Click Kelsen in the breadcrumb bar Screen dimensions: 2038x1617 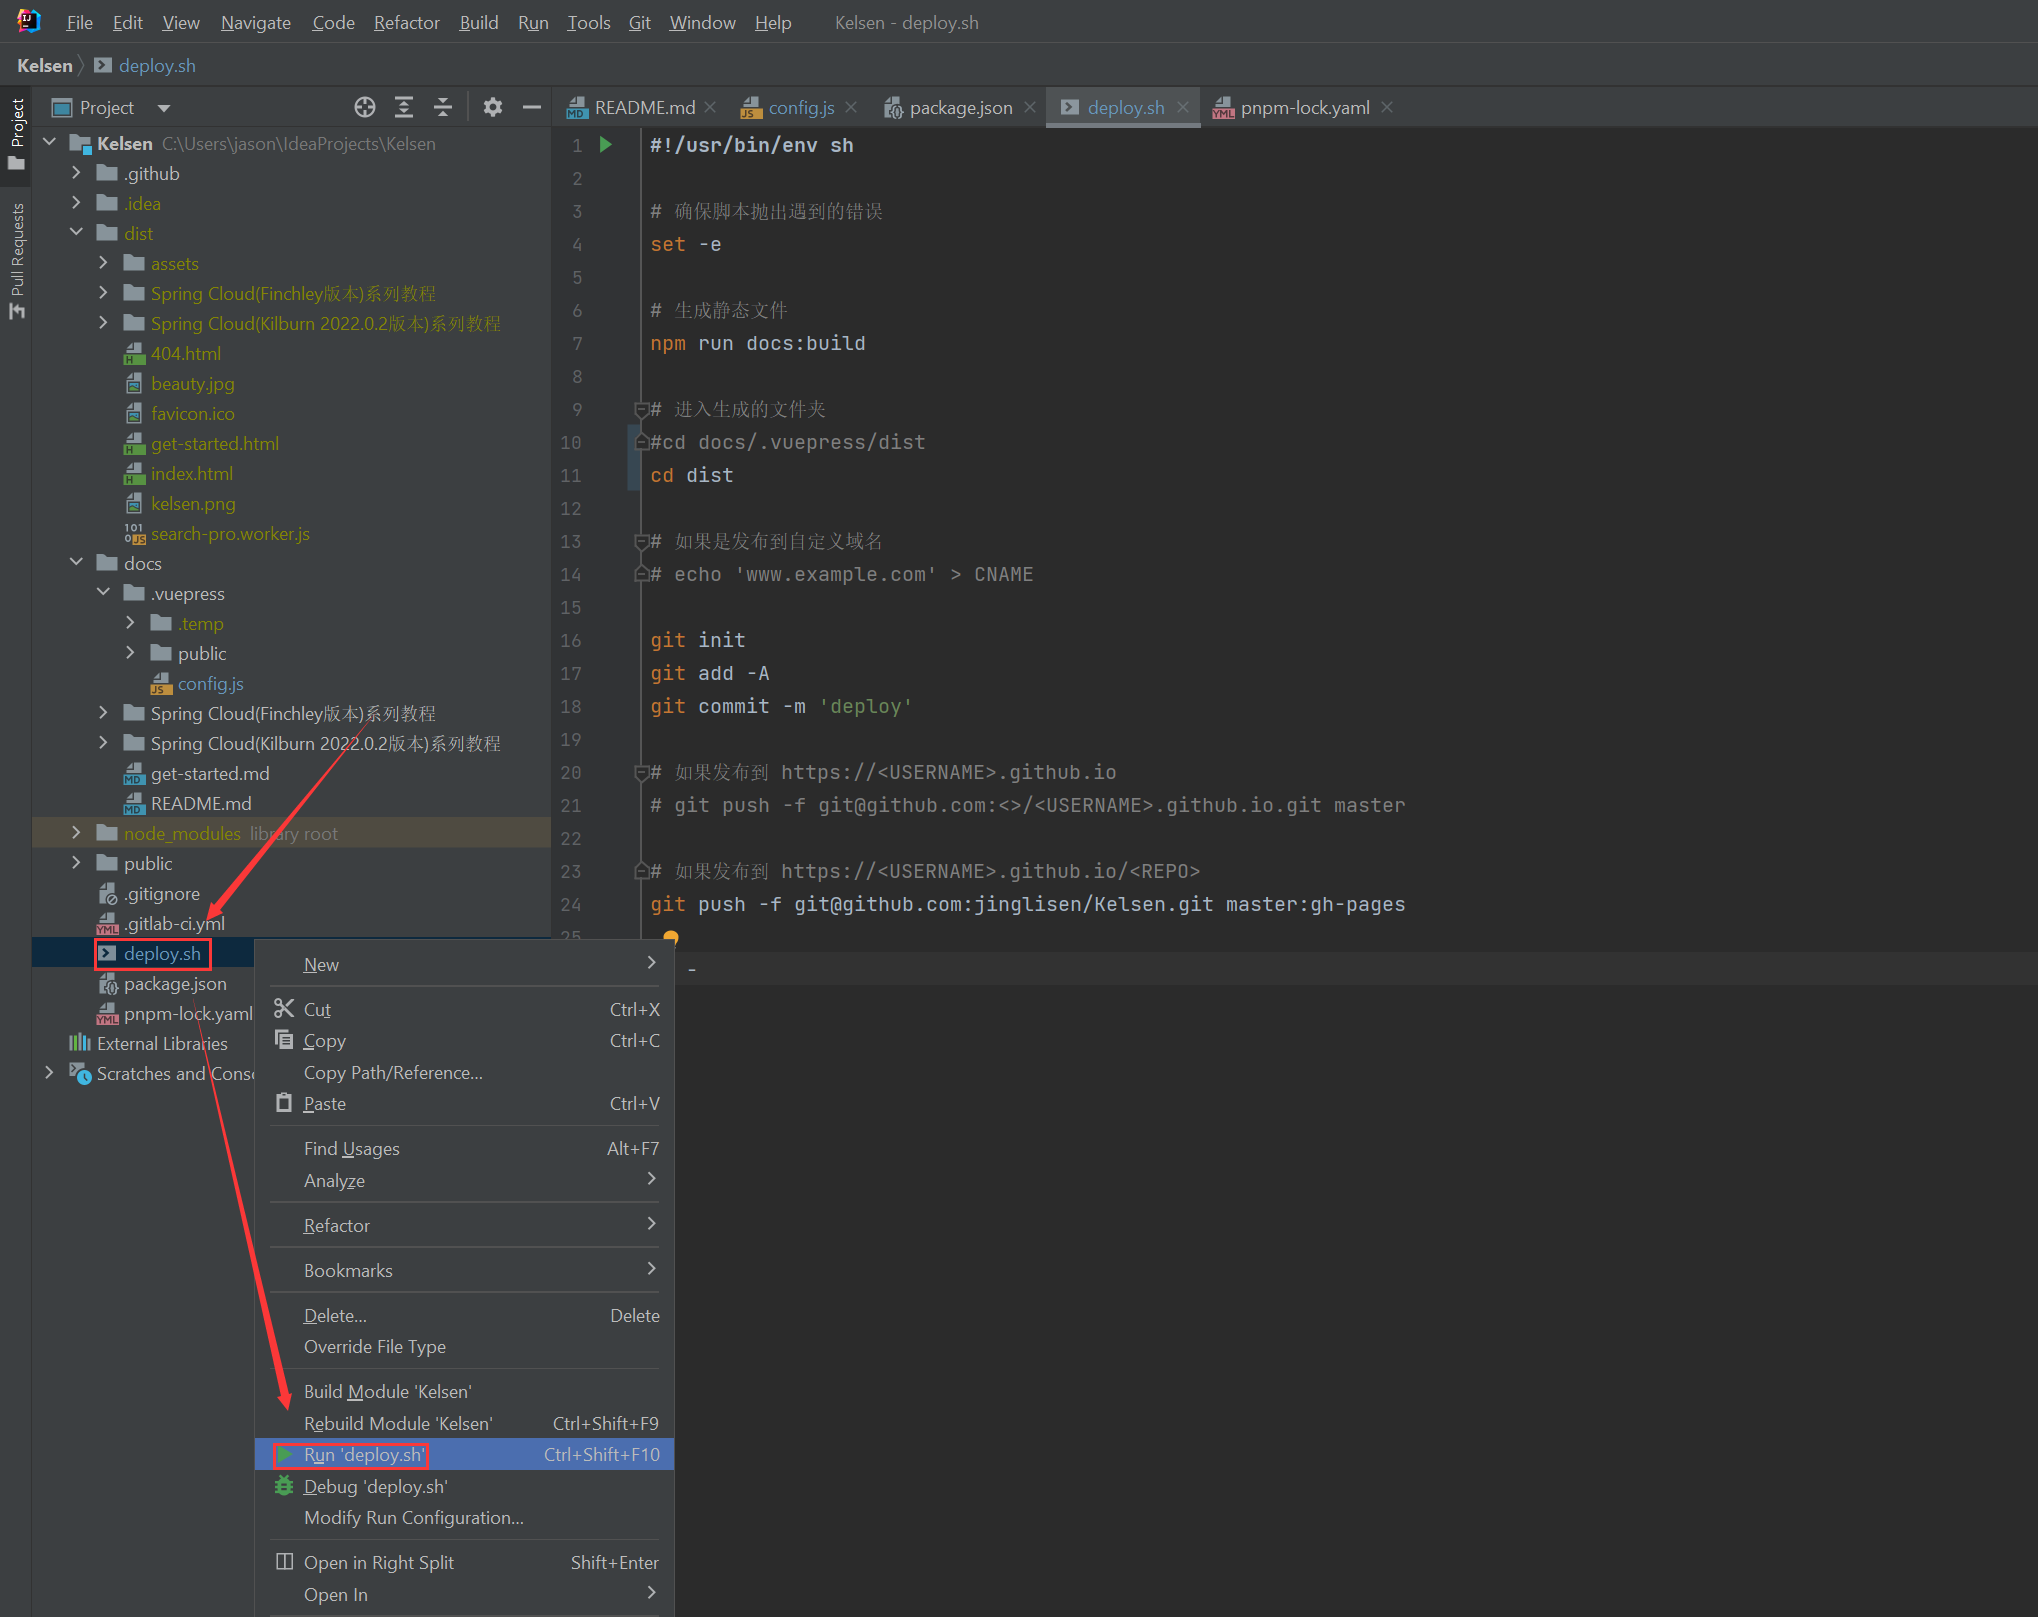click(x=45, y=65)
